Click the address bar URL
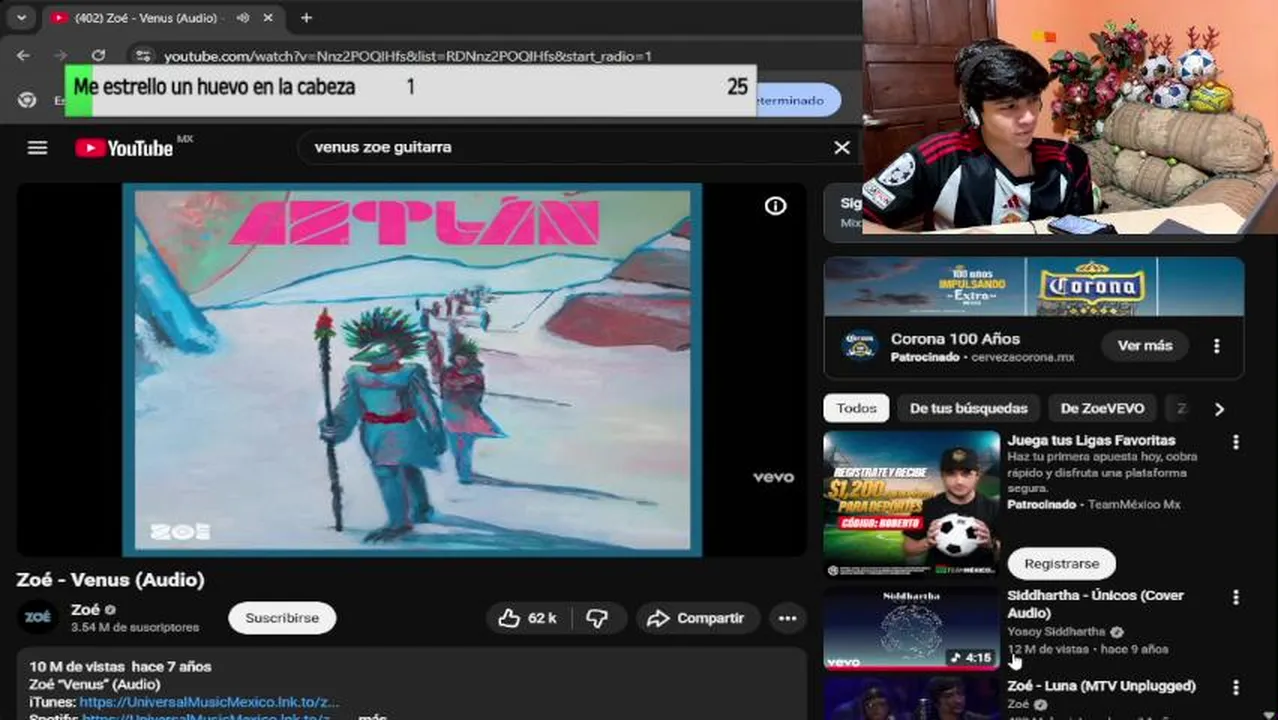The width and height of the screenshot is (1278, 720). coord(408,56)
